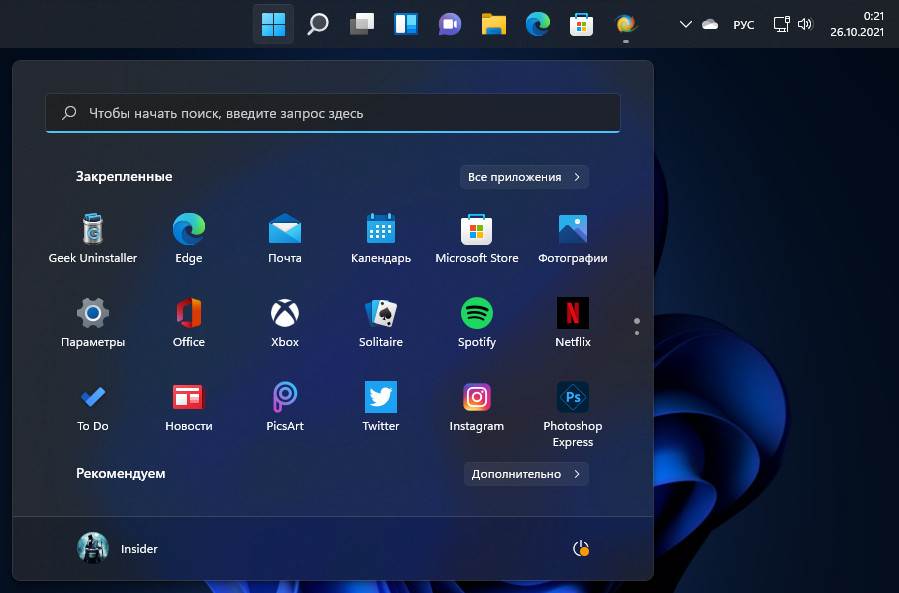Open the Фотографии photos app

coord(573,238)
